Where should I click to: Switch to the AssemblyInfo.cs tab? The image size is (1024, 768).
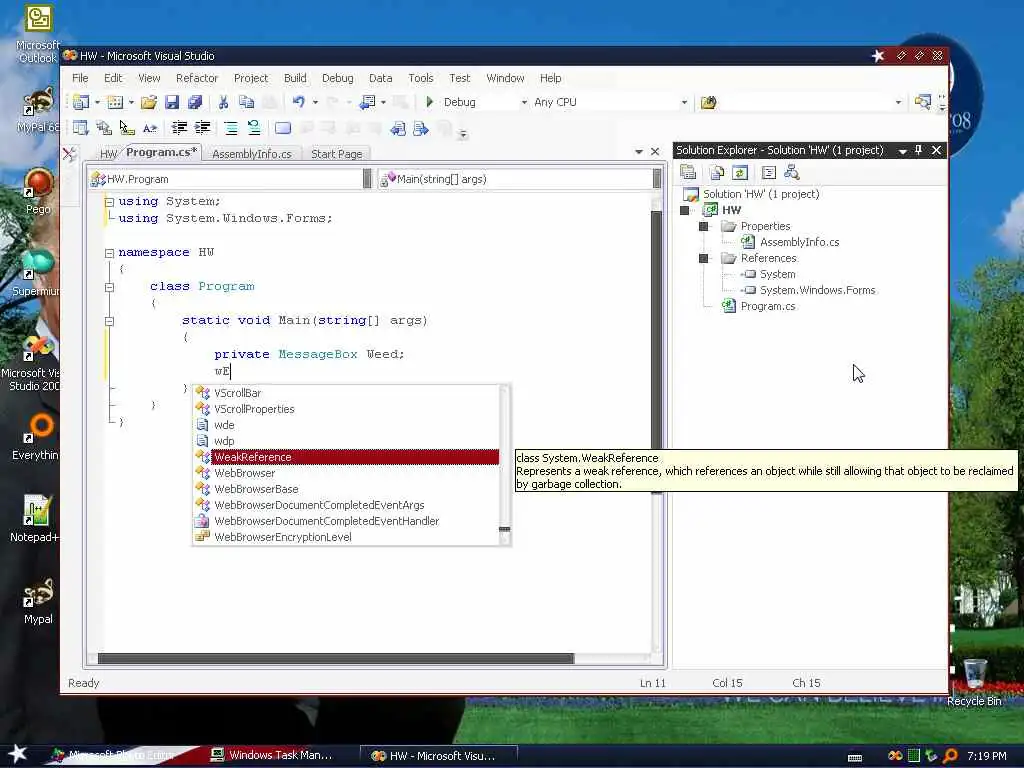click(x=251, y=154)
